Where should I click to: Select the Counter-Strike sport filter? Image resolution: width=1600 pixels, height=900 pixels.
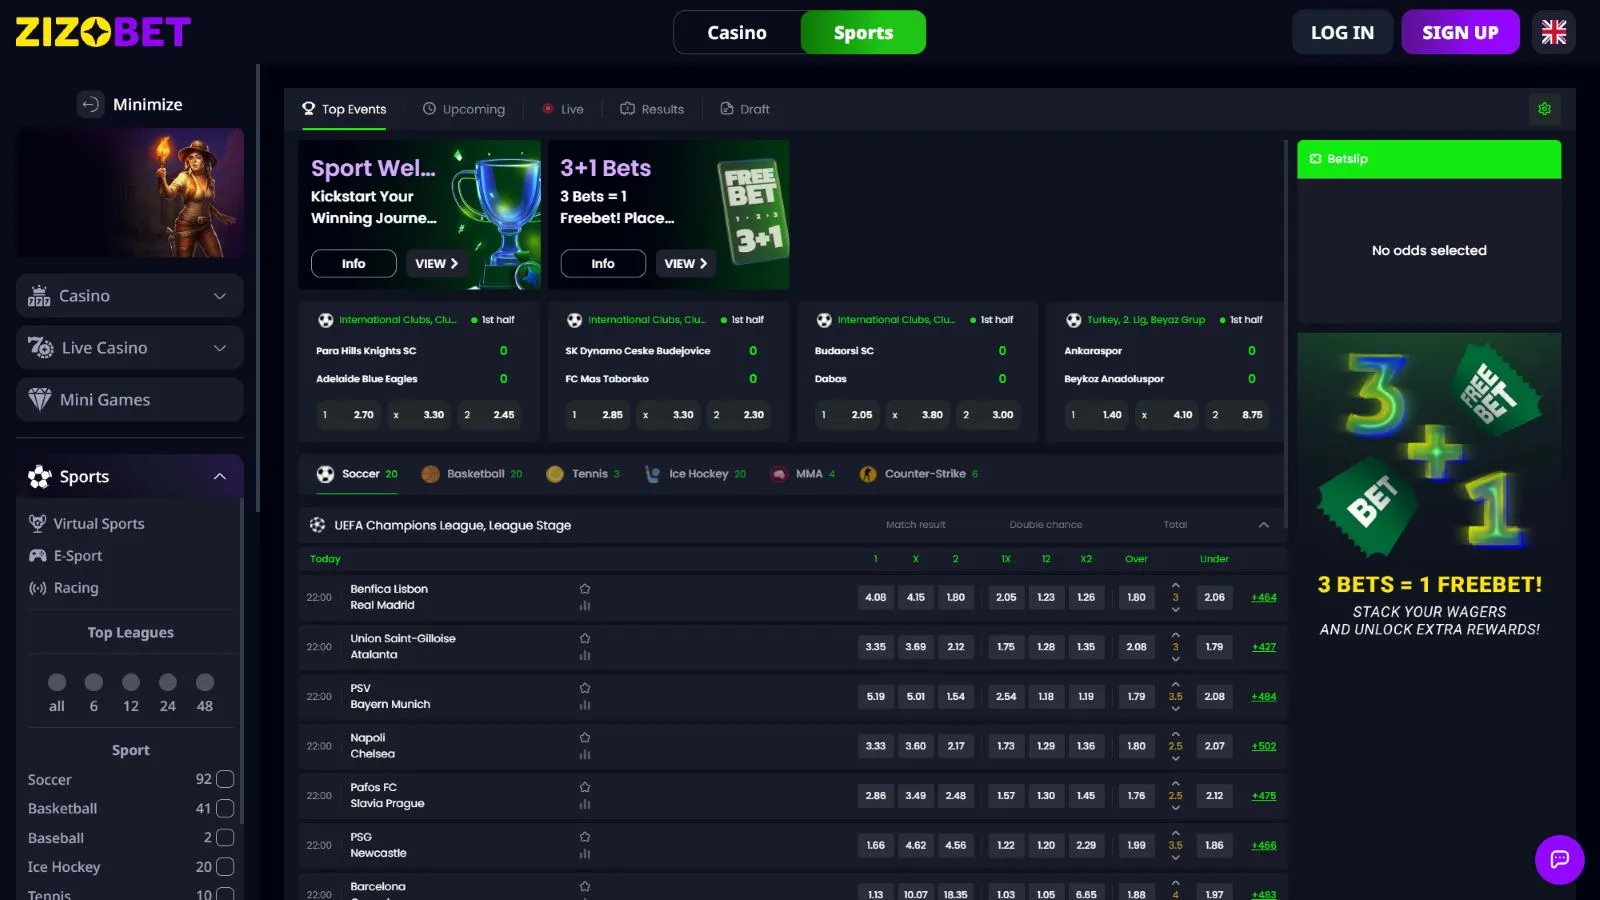coord(919,474)
